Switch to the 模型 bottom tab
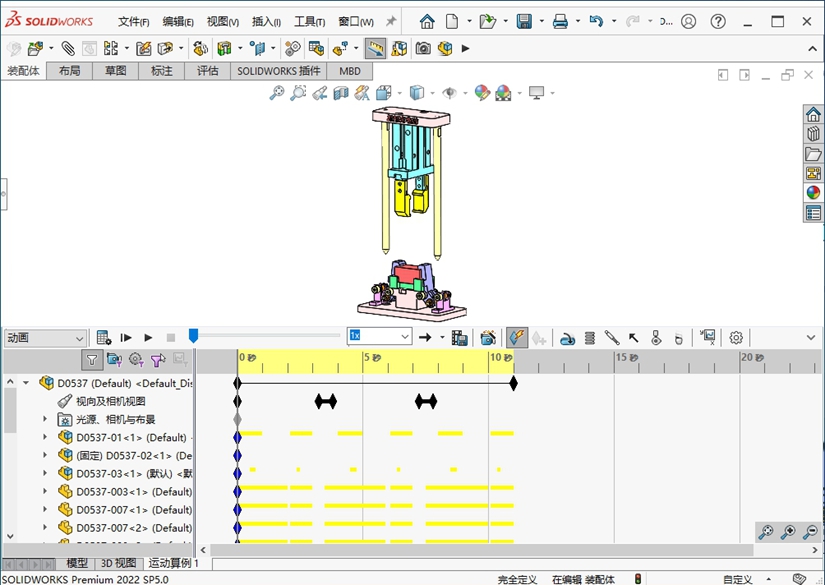The image size is (825, 585). click(x=77, y=563)
